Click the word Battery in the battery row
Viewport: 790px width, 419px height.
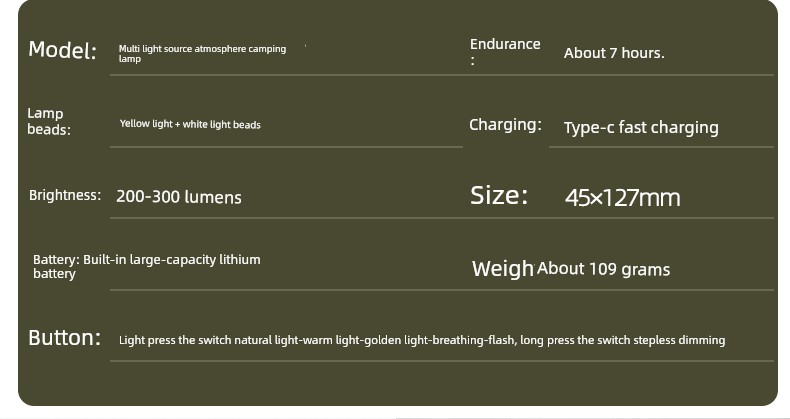pos(56,260)
